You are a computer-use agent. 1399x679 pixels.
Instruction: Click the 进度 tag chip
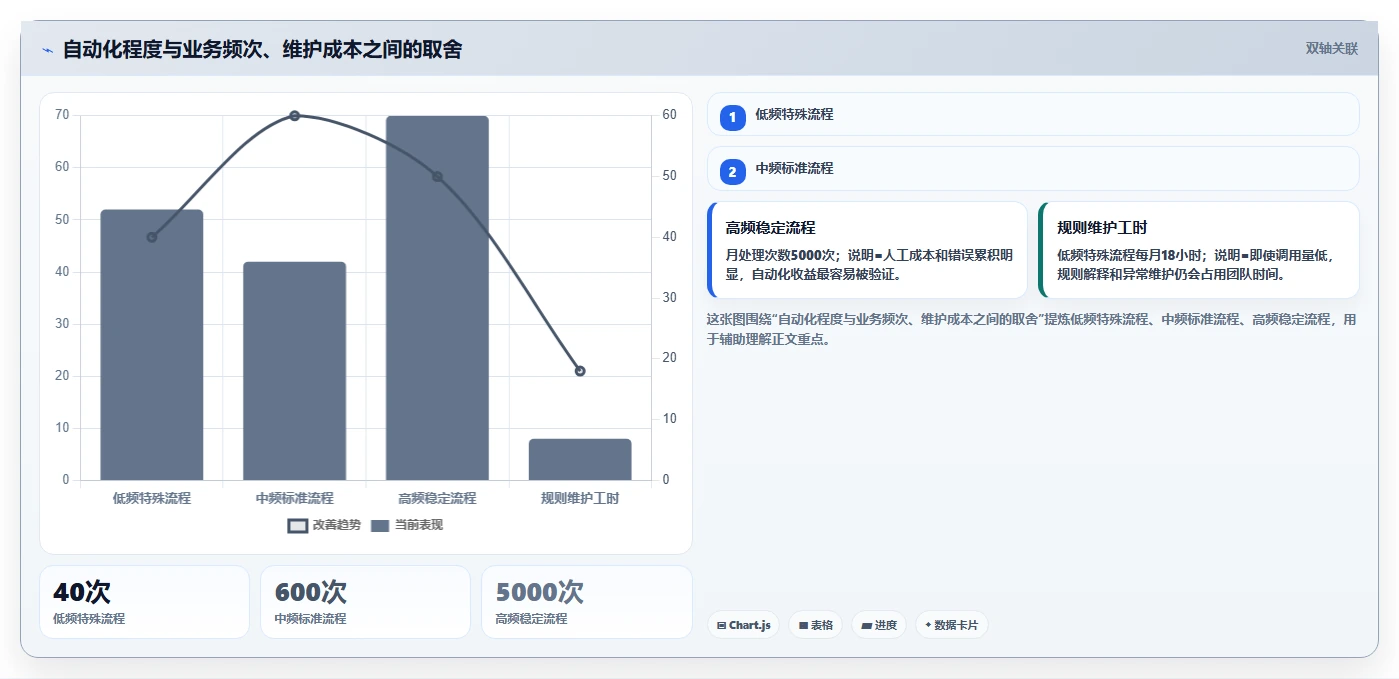click(879, 625)
